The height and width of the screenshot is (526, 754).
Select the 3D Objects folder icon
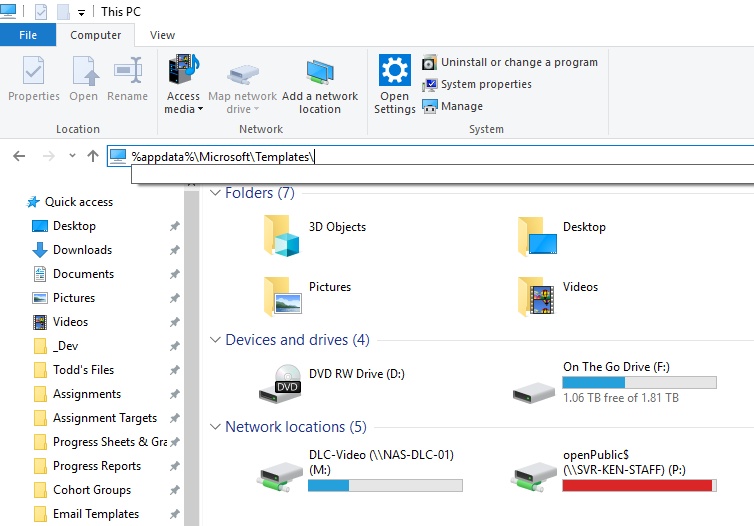pyautogui.click(x=281, y=236)
